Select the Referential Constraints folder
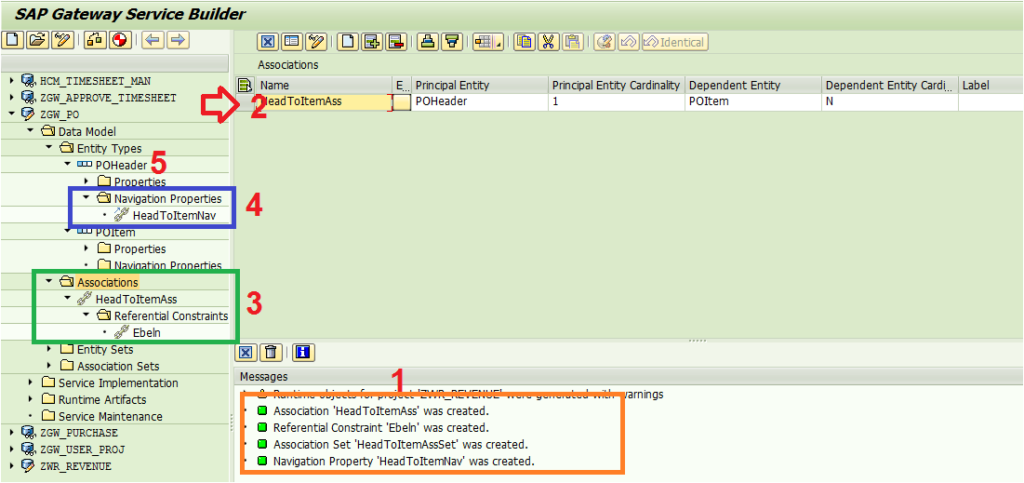1024x483 pixels. pos(171,316)
